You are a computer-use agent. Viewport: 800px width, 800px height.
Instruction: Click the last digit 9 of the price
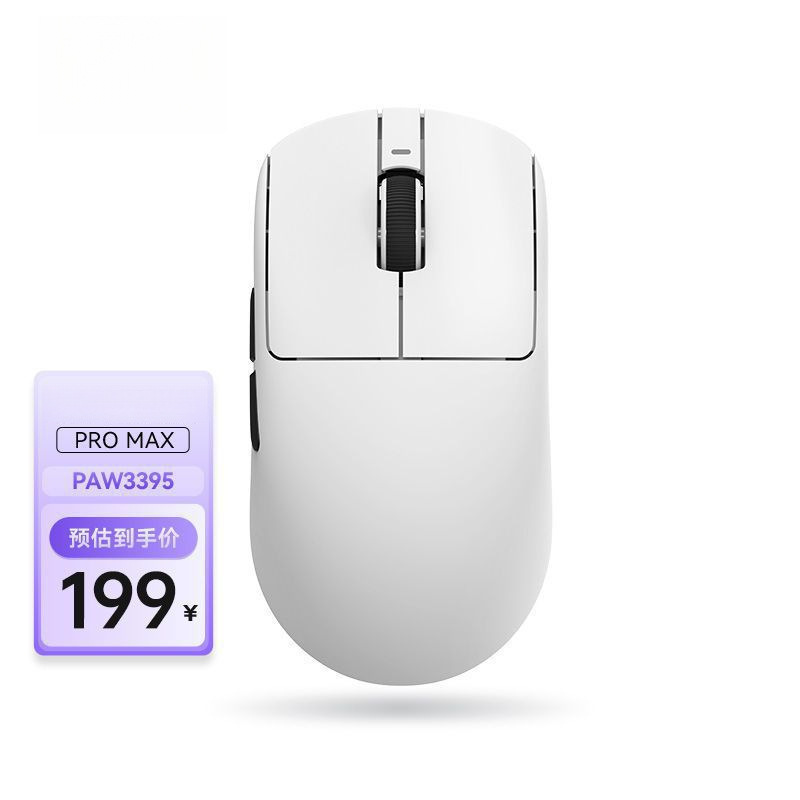153,601
